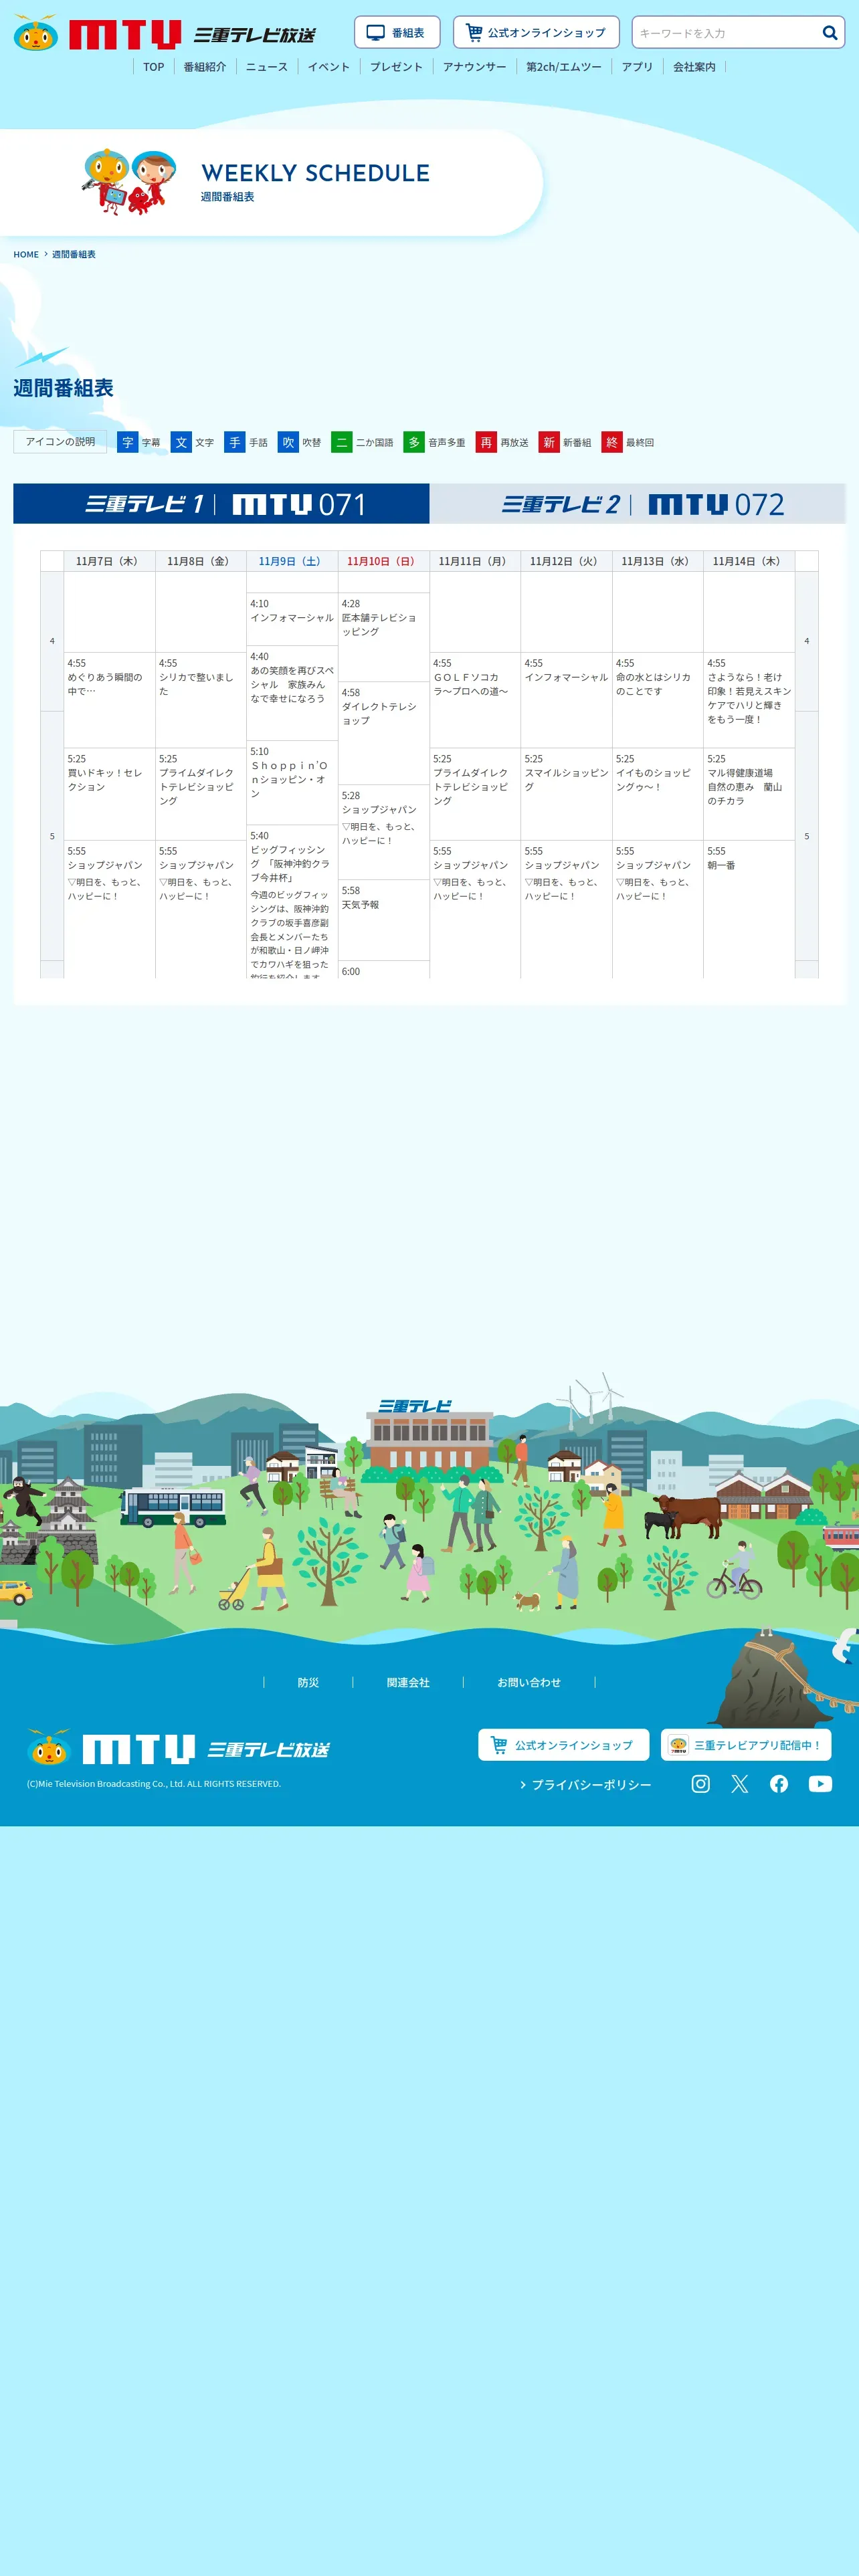The width and height of the screenshot is (859, 2576).
Task: Select 三重テレビ1 MTV 071 tab
Action: click(x=221, y=504)
